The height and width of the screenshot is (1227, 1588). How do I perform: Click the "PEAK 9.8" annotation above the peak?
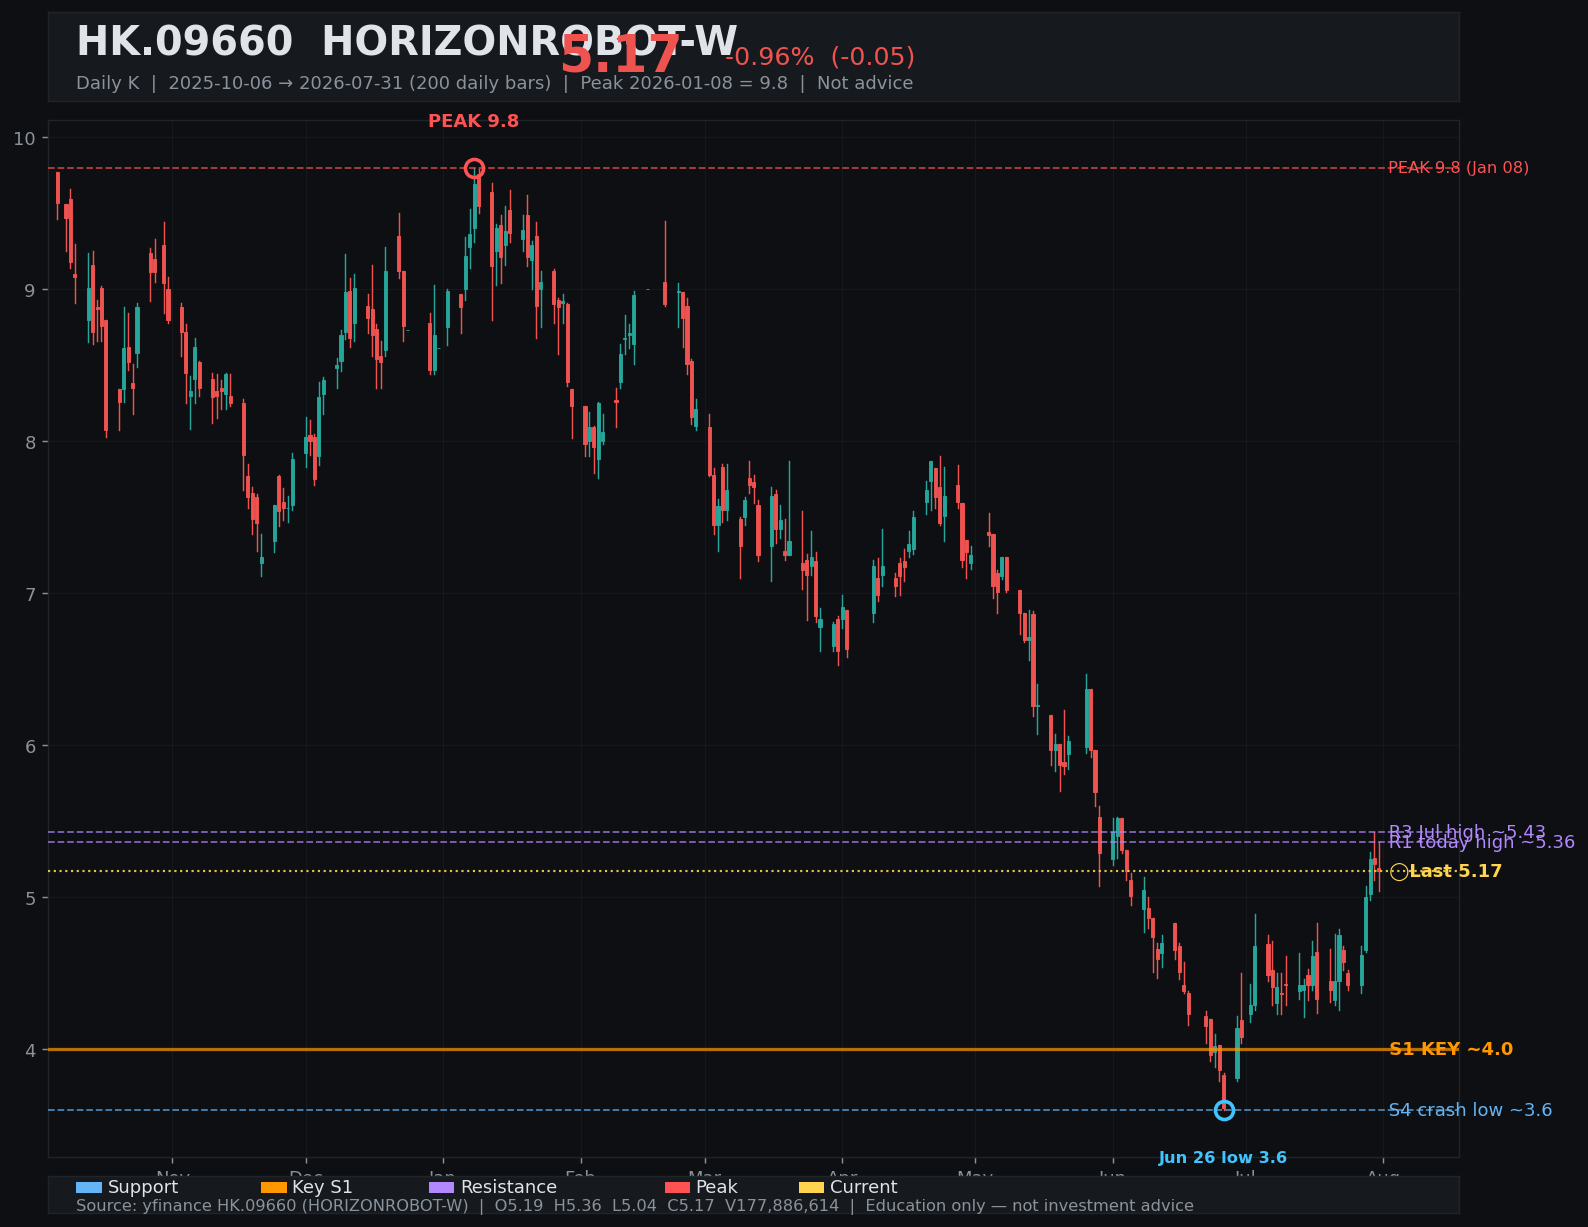474,121
